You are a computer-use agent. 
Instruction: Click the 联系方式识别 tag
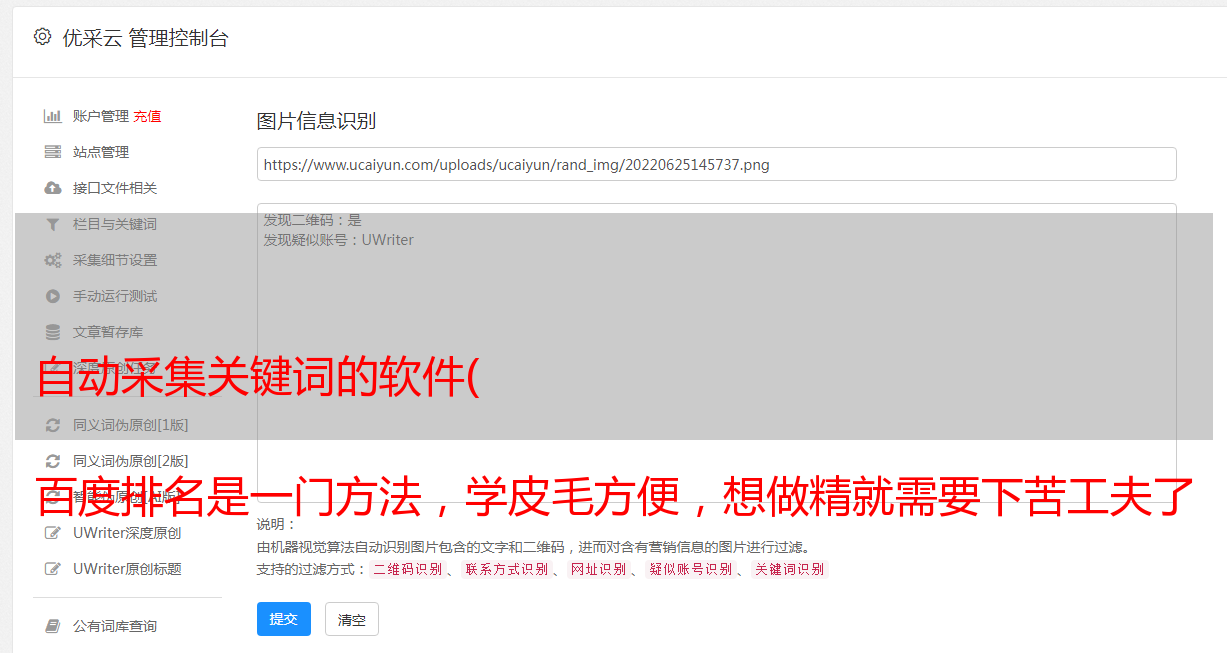[507, 569]
